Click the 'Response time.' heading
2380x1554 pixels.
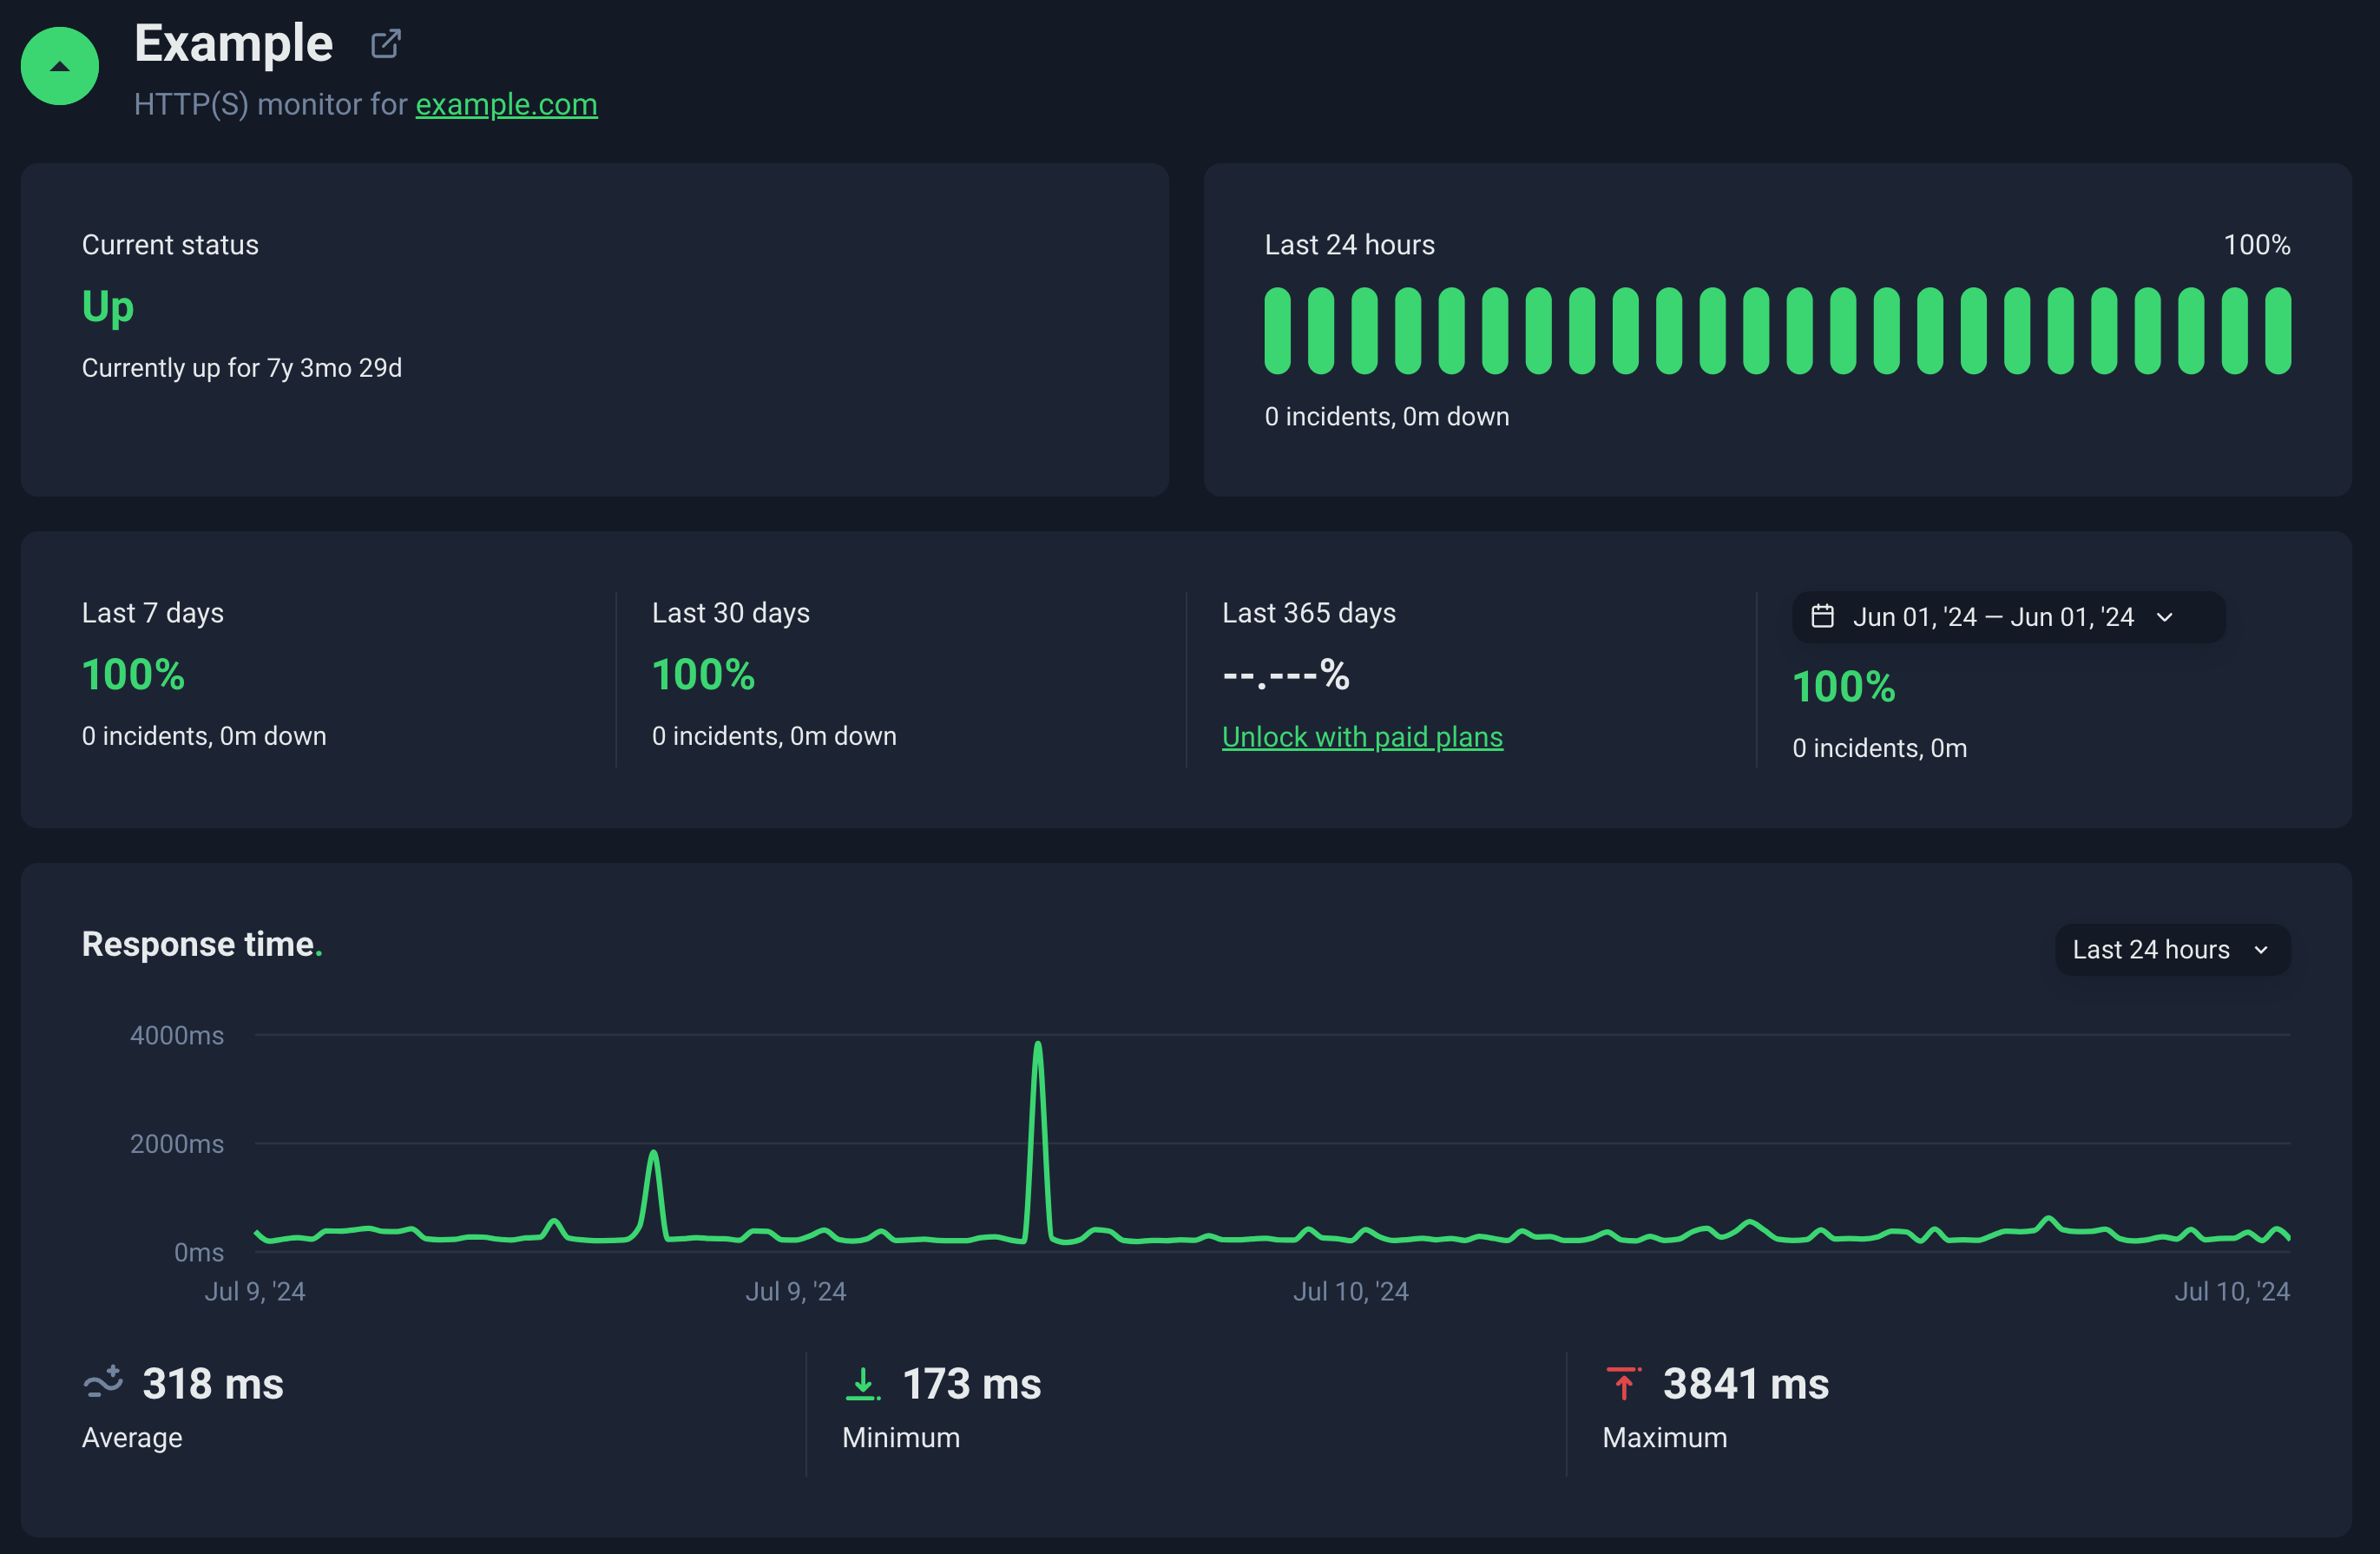click(x=202, y=944)
